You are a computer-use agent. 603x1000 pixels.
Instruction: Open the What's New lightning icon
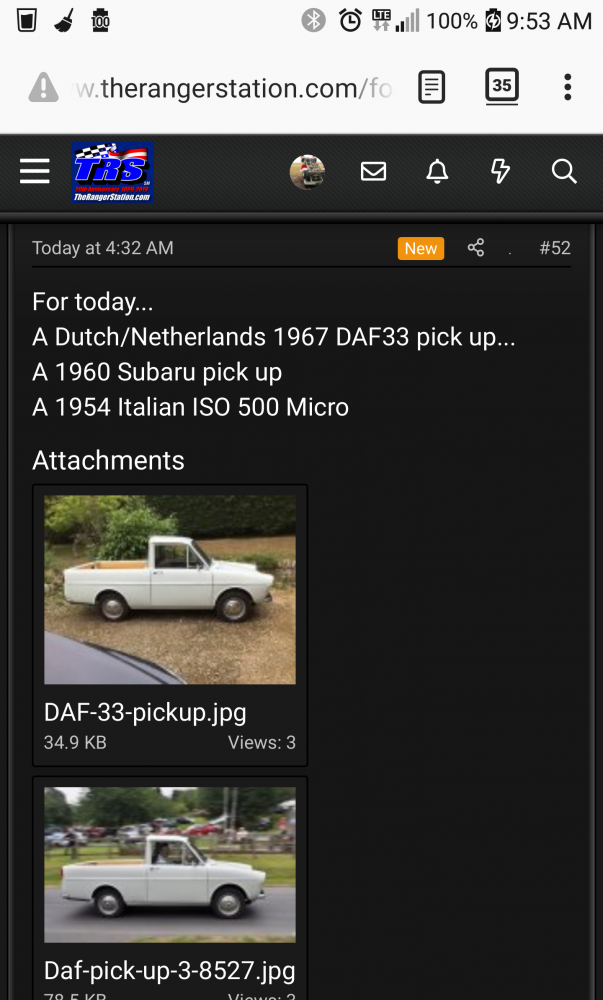point(500,172)
